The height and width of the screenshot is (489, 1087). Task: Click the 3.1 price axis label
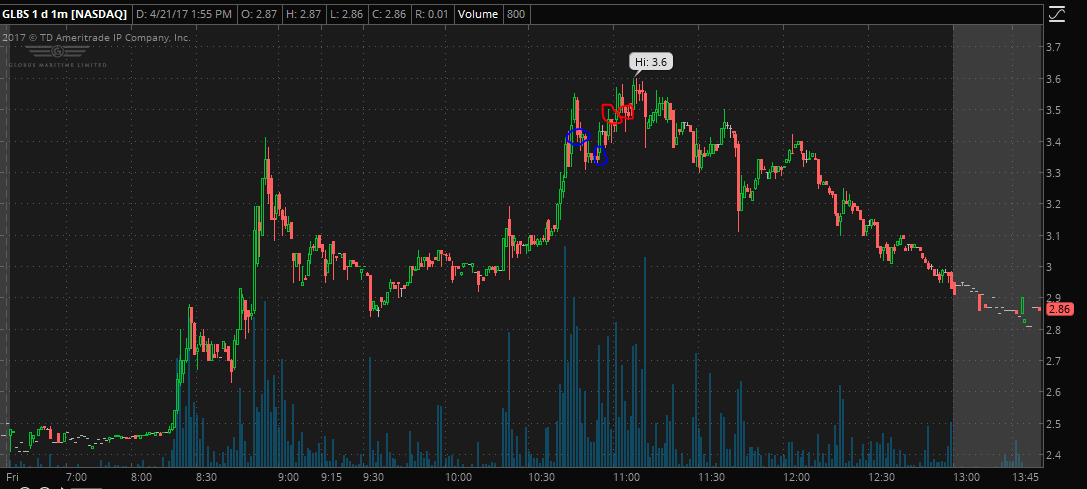1056,236
